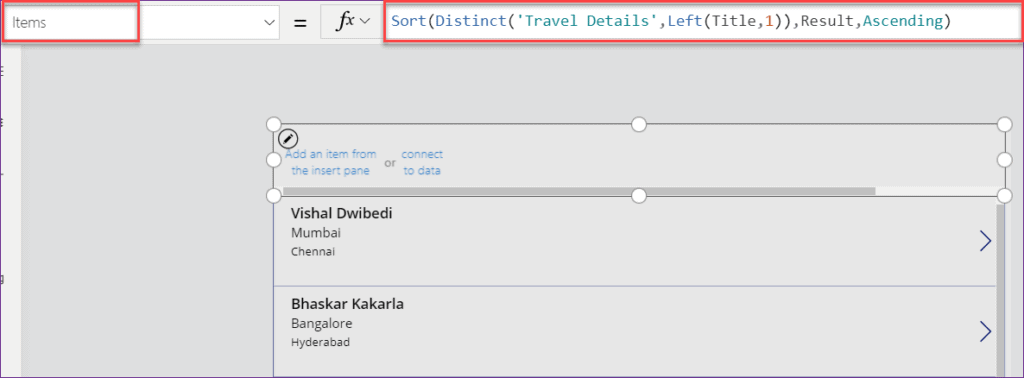Select the name 'Vishal Dwibedi'
Image resolution: width=1024 pixels, height=378 pixels.
coord(342,213)
